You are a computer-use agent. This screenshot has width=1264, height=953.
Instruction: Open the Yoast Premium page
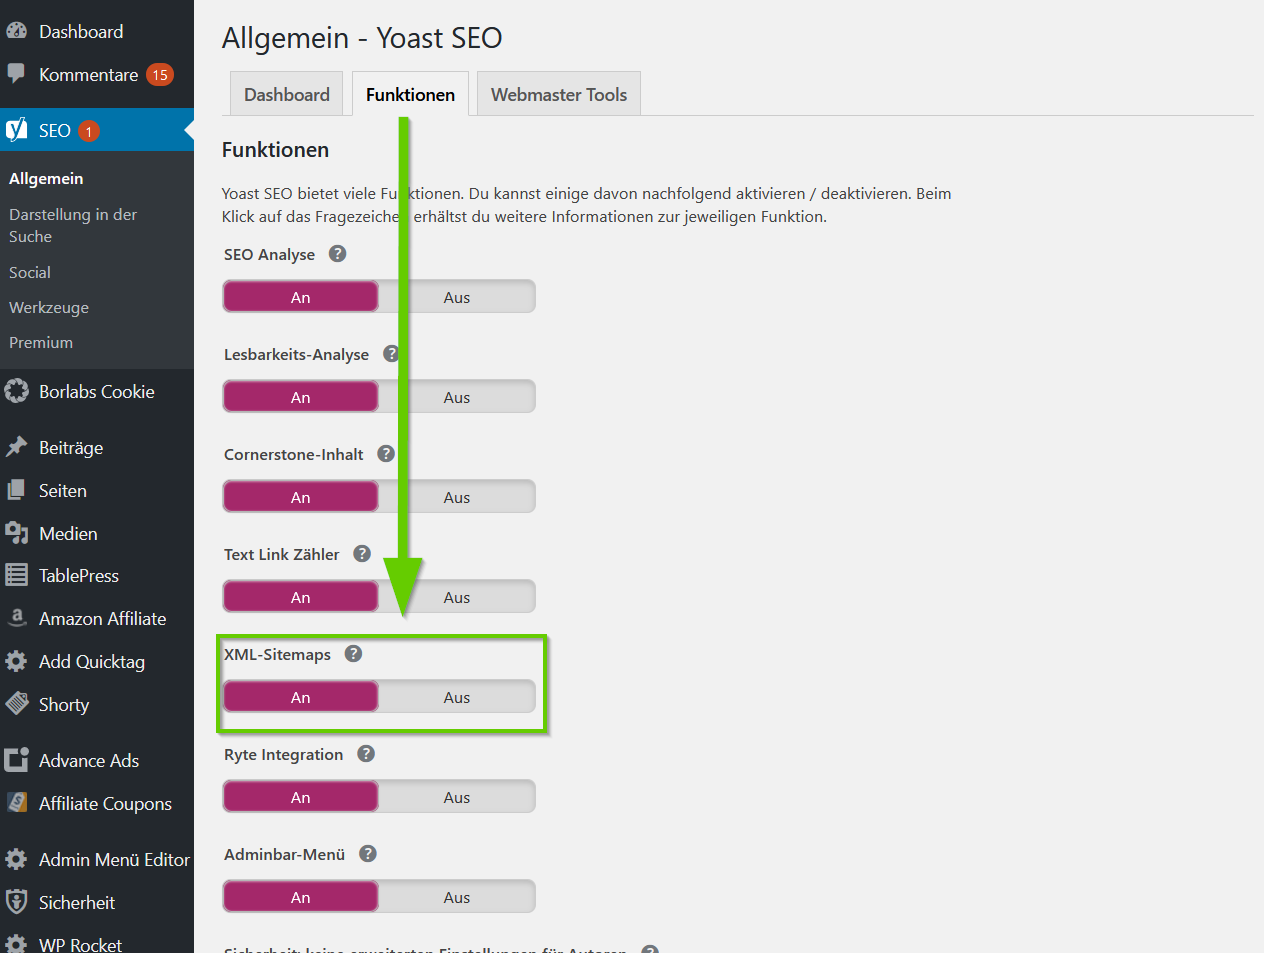[x=40, y=342]
